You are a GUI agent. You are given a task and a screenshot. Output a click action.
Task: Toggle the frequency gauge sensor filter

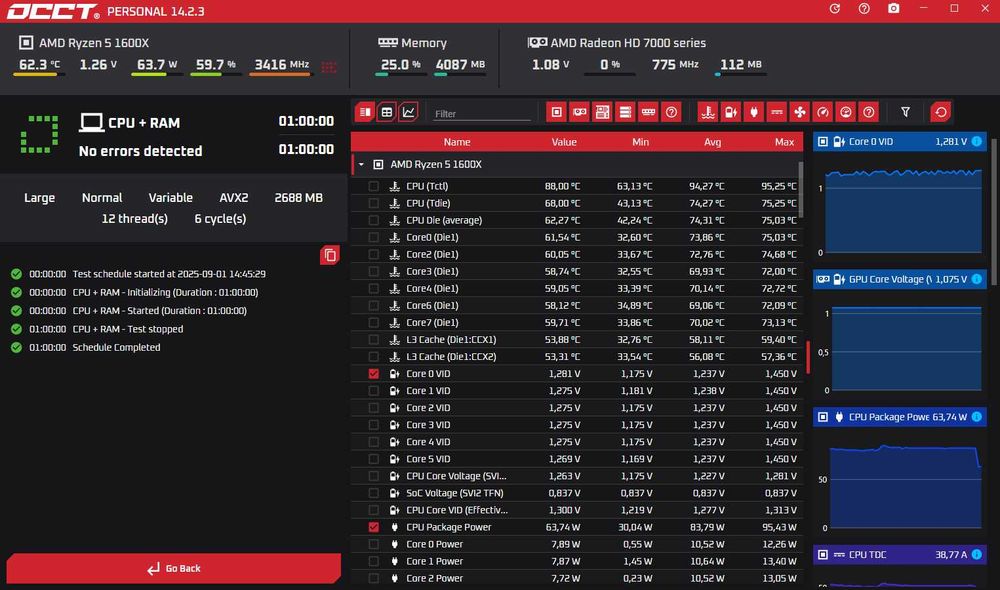pyautogui.click(x=823, y=112)
